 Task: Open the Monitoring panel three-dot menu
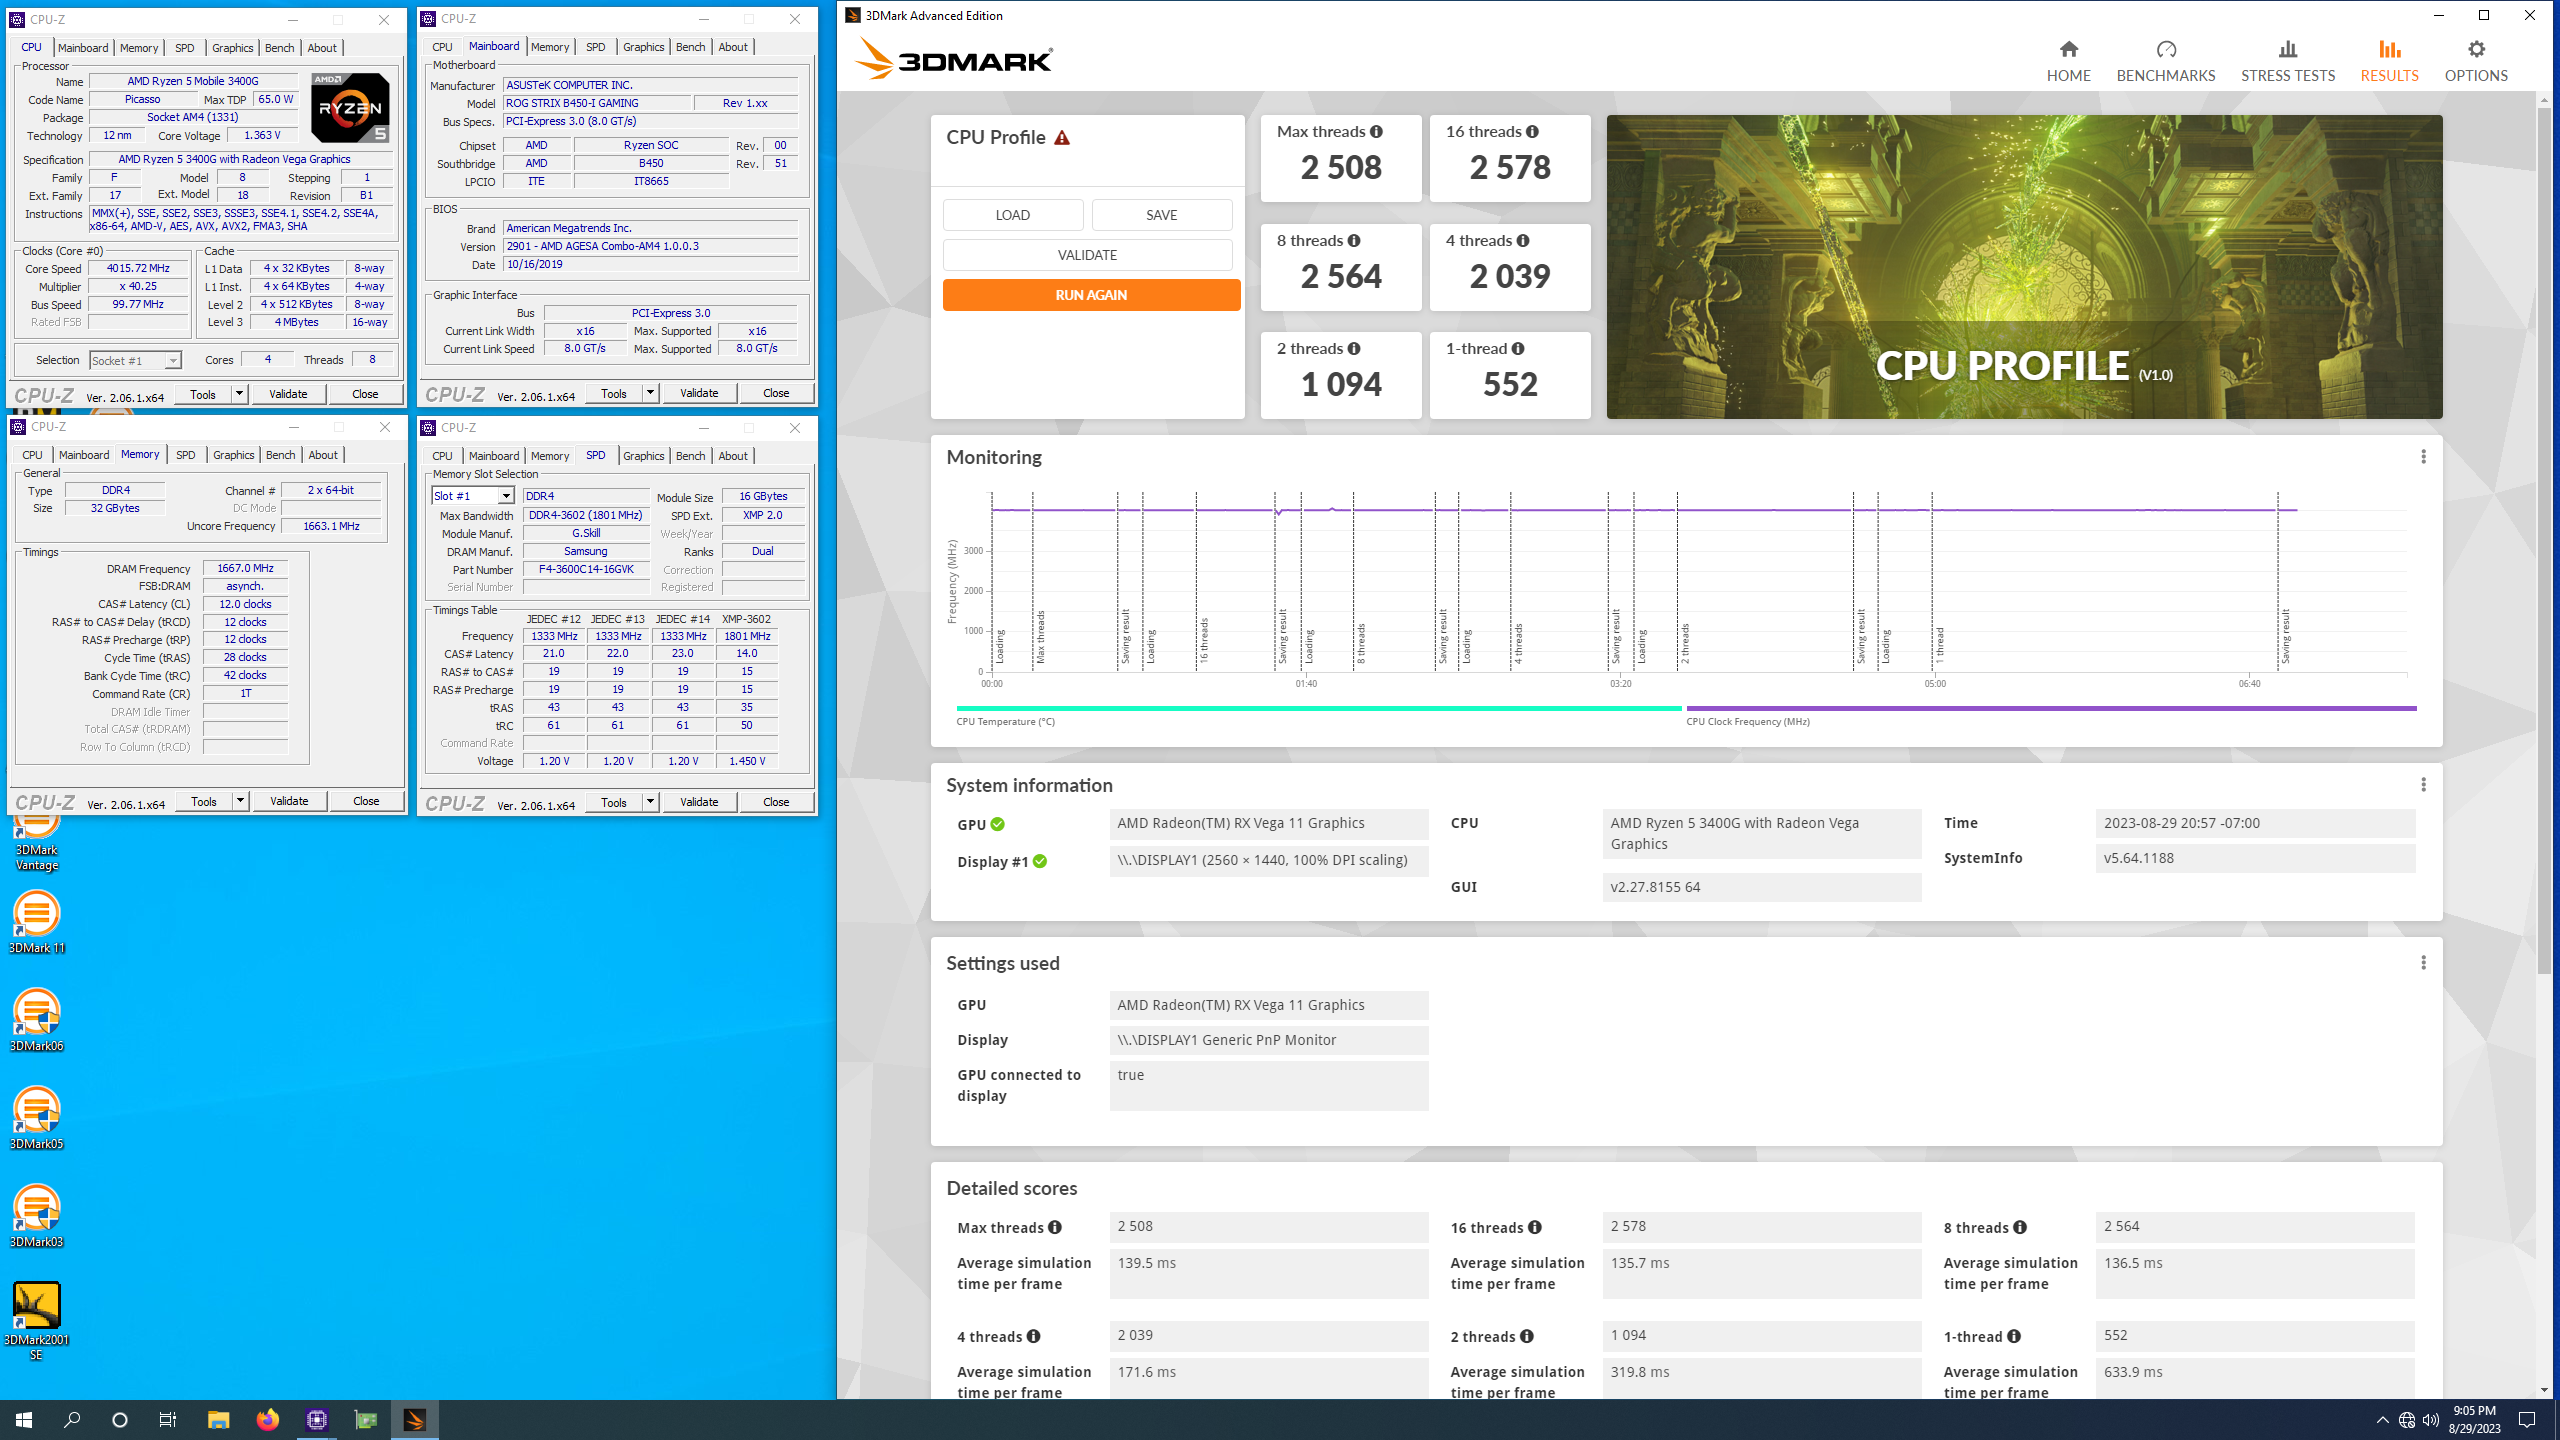[2423, 457]
